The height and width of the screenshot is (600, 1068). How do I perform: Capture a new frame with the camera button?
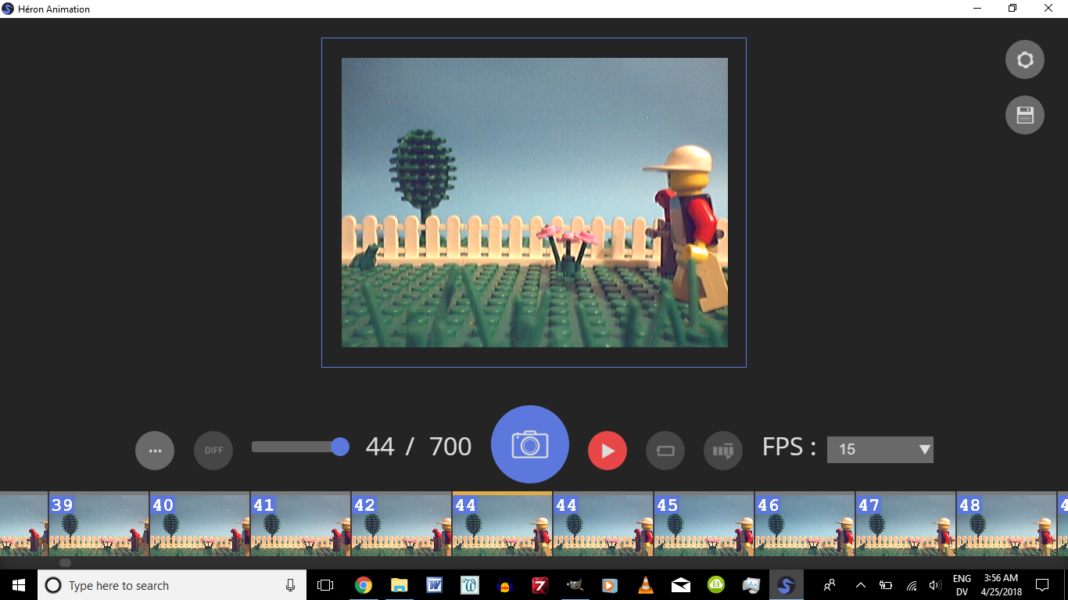[529, 444]
